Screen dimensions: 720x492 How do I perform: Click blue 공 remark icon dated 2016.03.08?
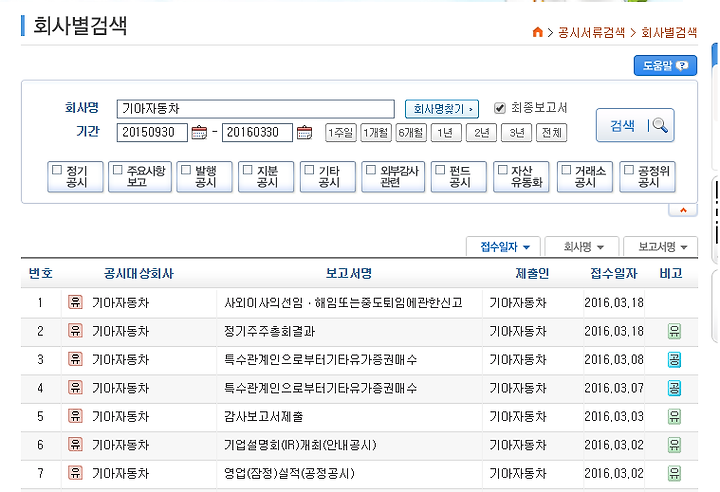point(674,360)
